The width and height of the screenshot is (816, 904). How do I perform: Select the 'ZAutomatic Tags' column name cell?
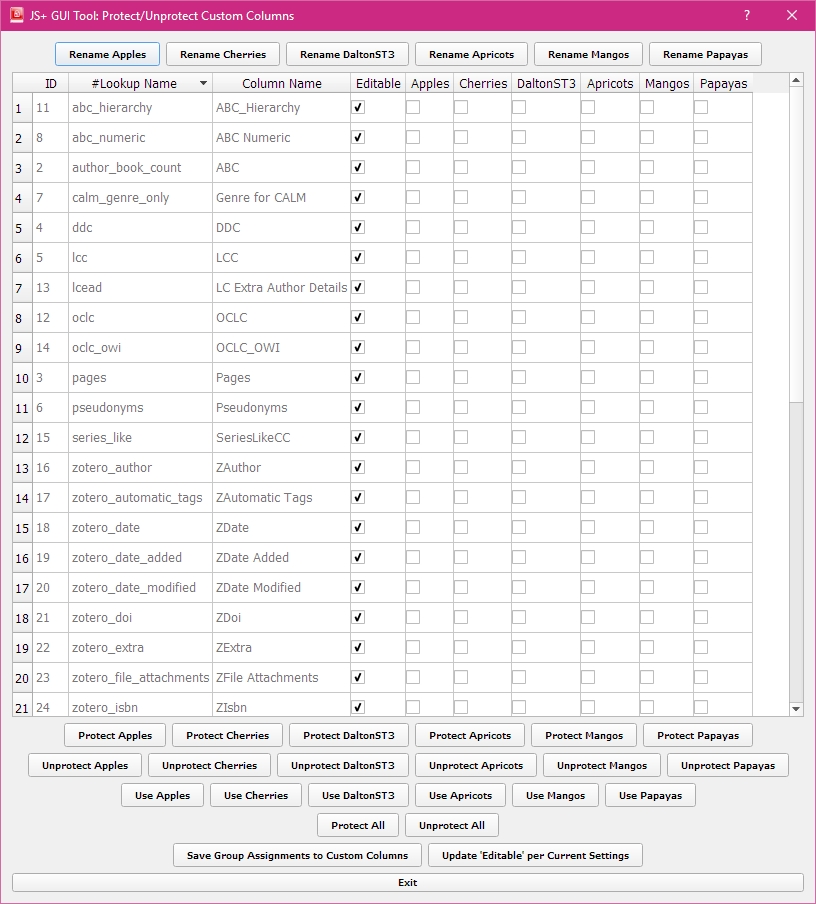tap(281, 498)
